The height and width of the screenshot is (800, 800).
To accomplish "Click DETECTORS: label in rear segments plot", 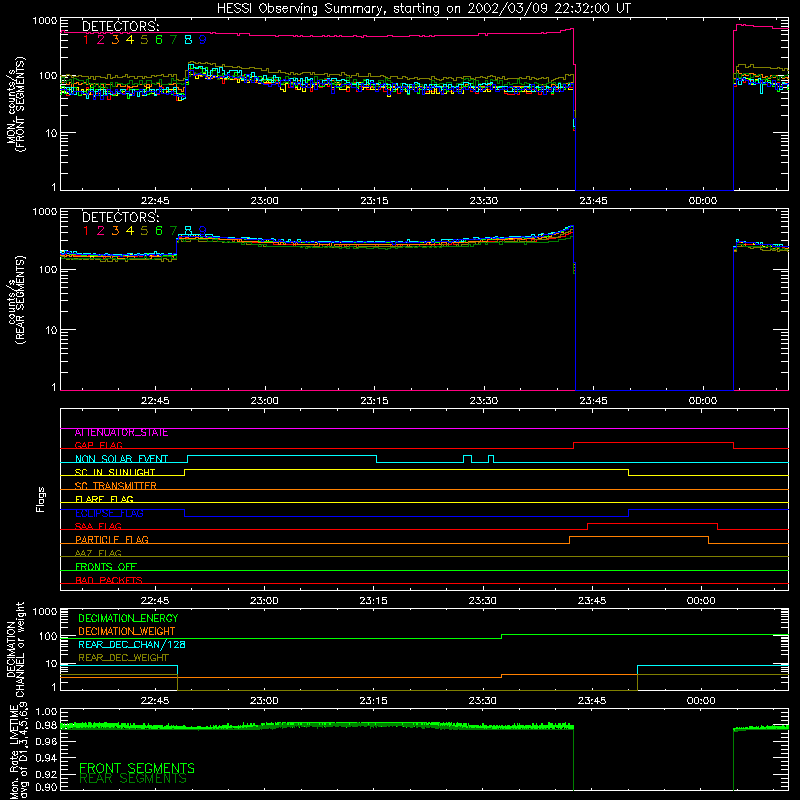I will coord(120,218).
